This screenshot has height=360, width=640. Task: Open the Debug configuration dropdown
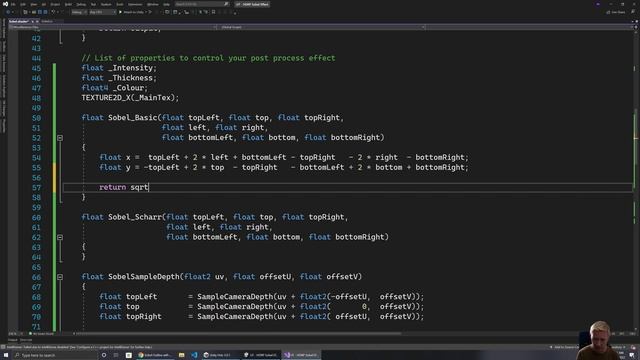[x=79, y=12]
